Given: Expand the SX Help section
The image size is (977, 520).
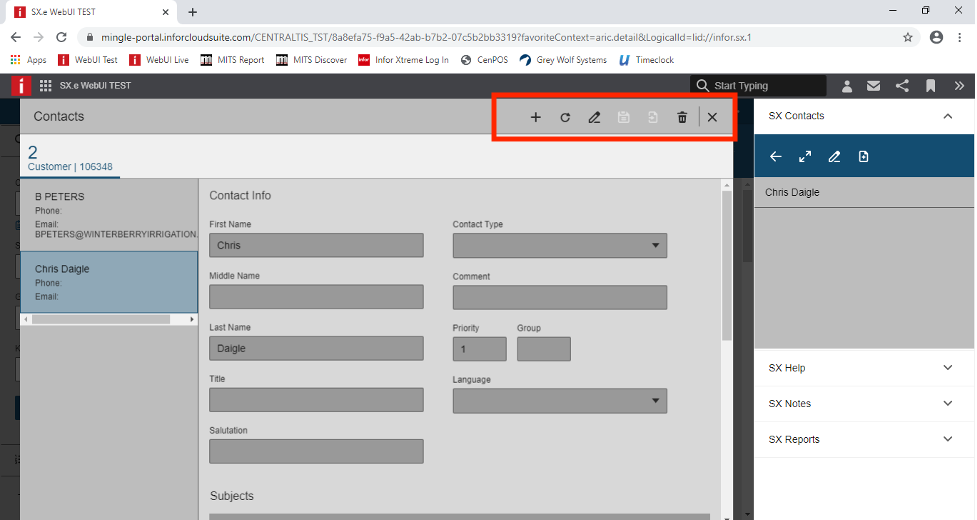Looking at the screenshot, I should (x=948, y=367).
